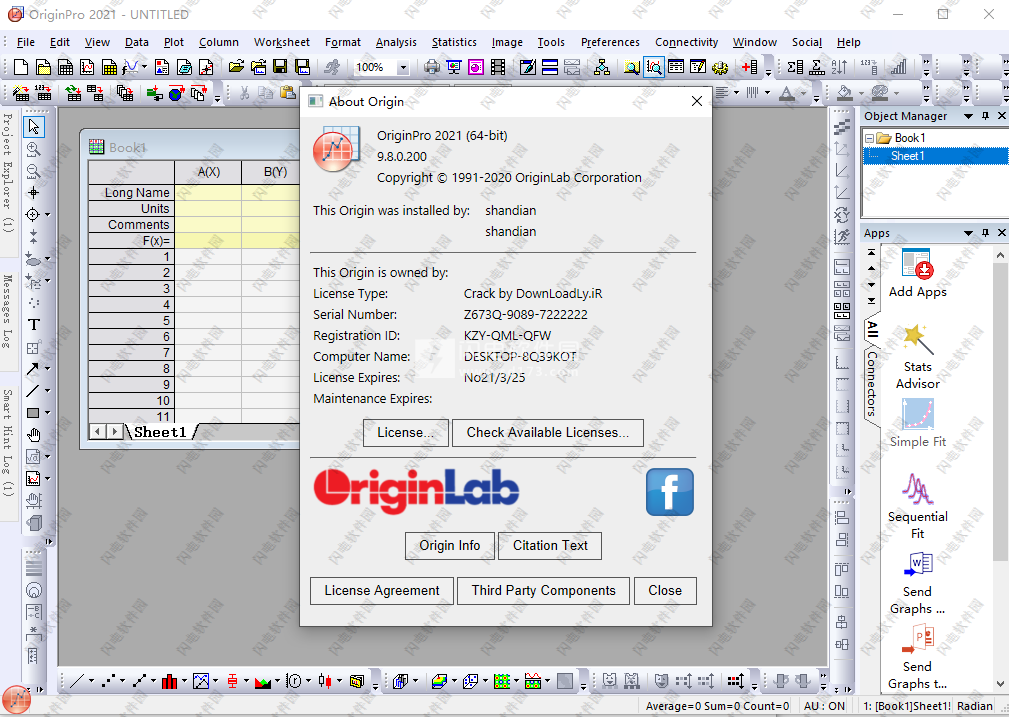This screenshot has width=1009, height=717.
Task: Click the Screen Reader tool icon
Action: (33, 192)
